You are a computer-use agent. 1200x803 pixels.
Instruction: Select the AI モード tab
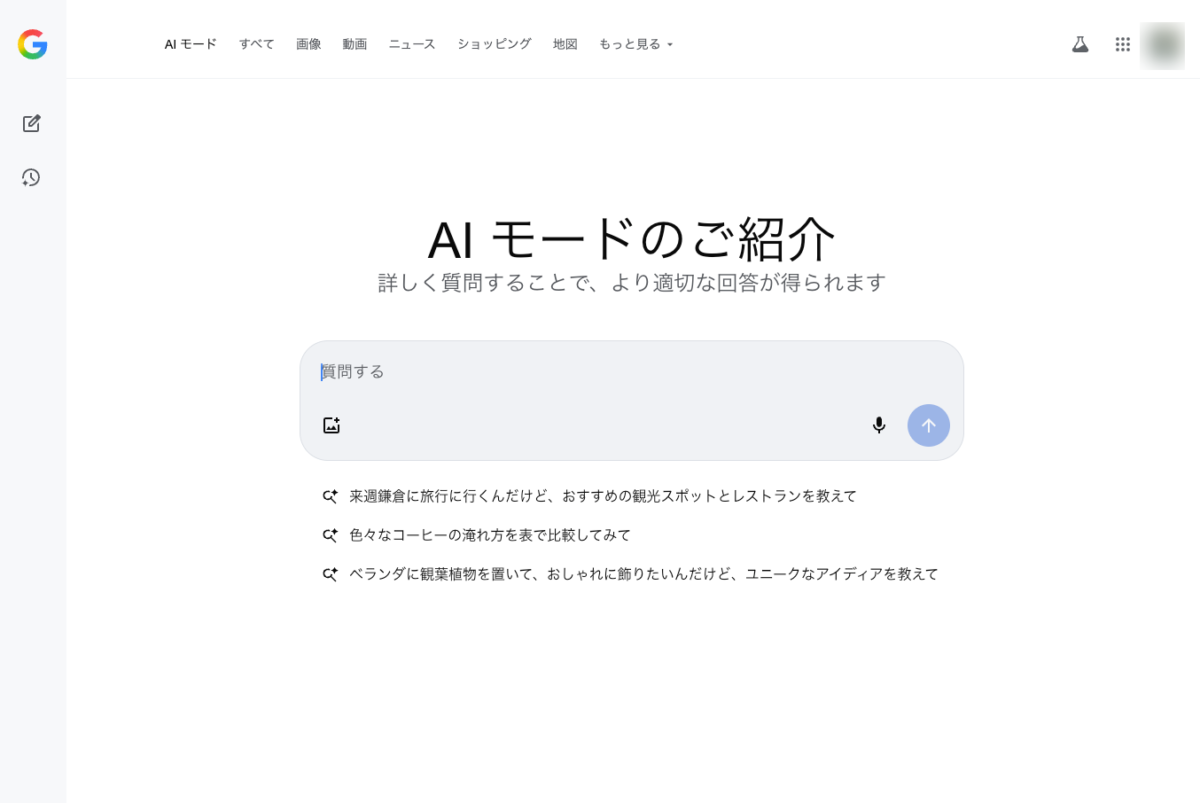[191, 44]
